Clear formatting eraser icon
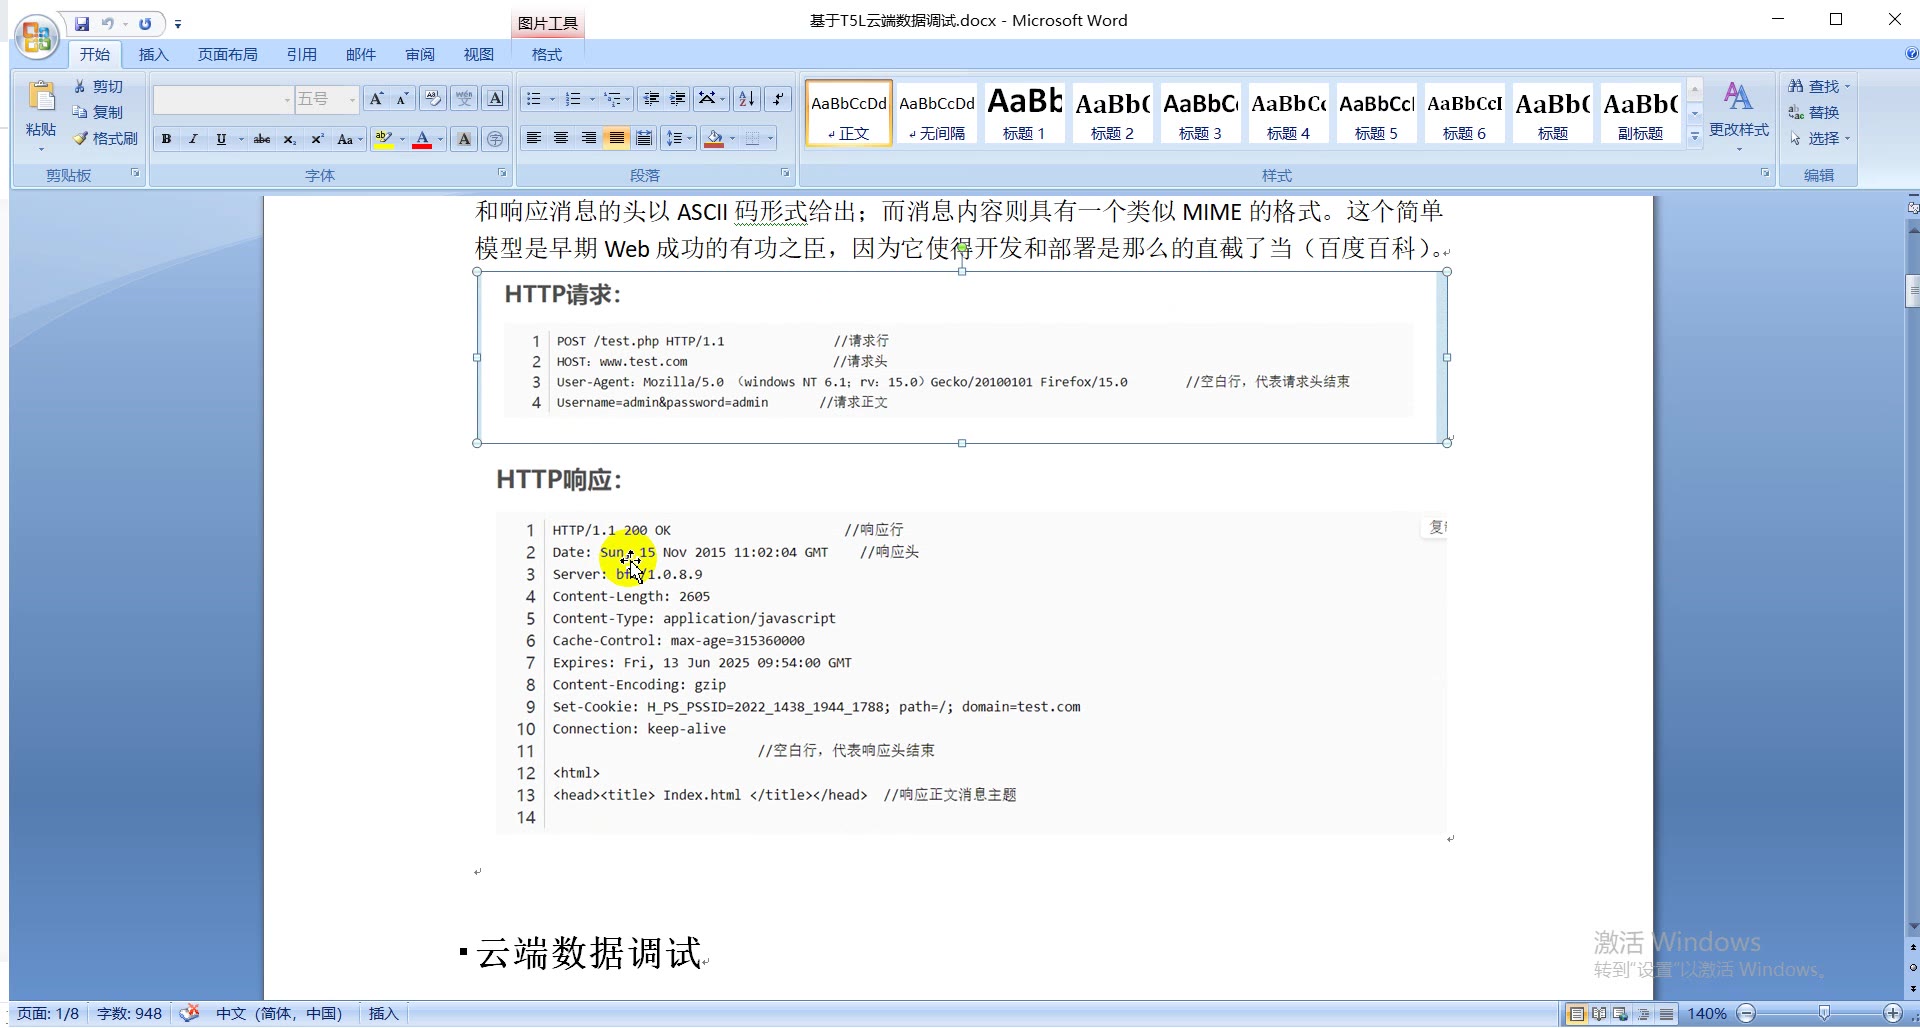Viewport: 1920px width, 1028px height. coord(432,98)
